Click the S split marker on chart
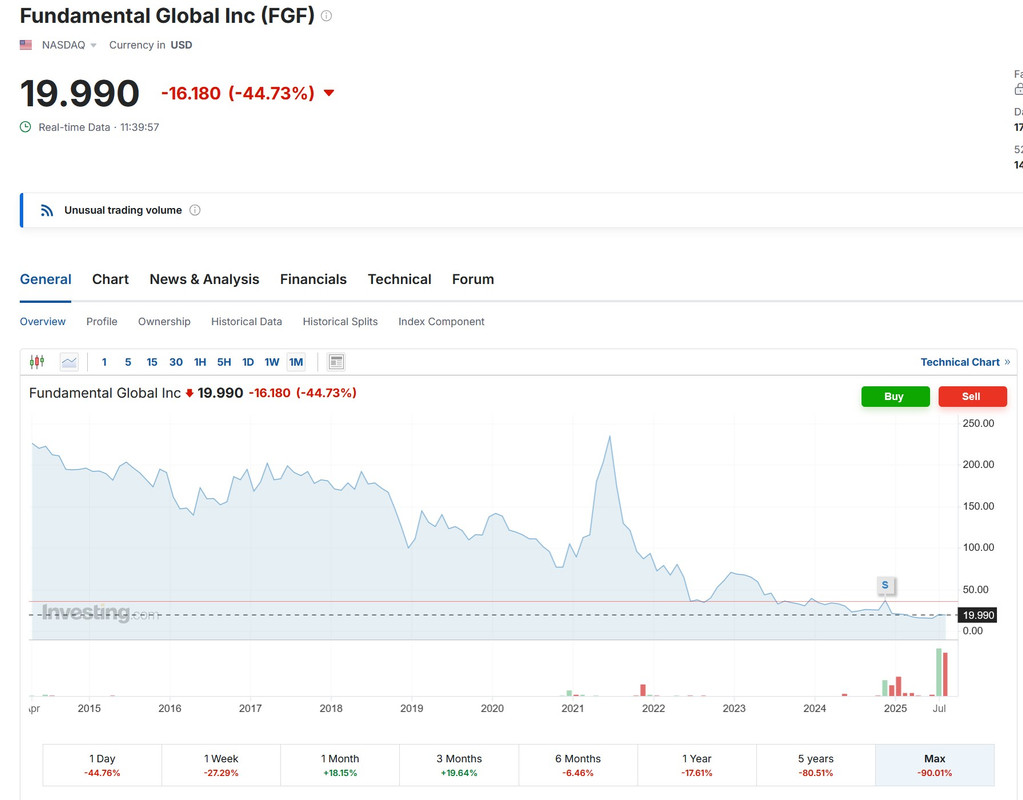The height and width of the screenshot is (800, 1023). tap(885, 585)
